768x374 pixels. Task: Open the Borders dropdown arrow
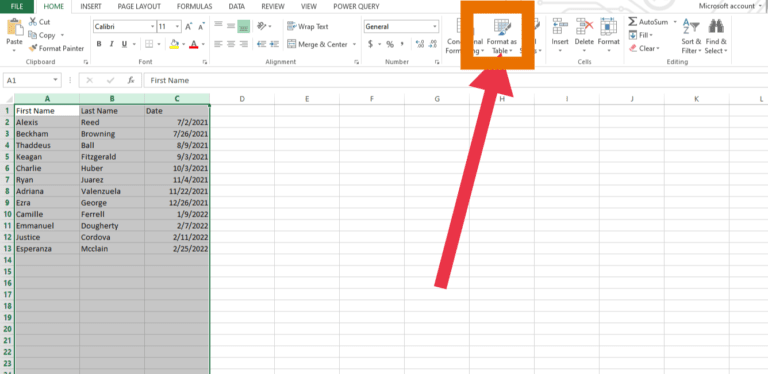pos(159,44)
